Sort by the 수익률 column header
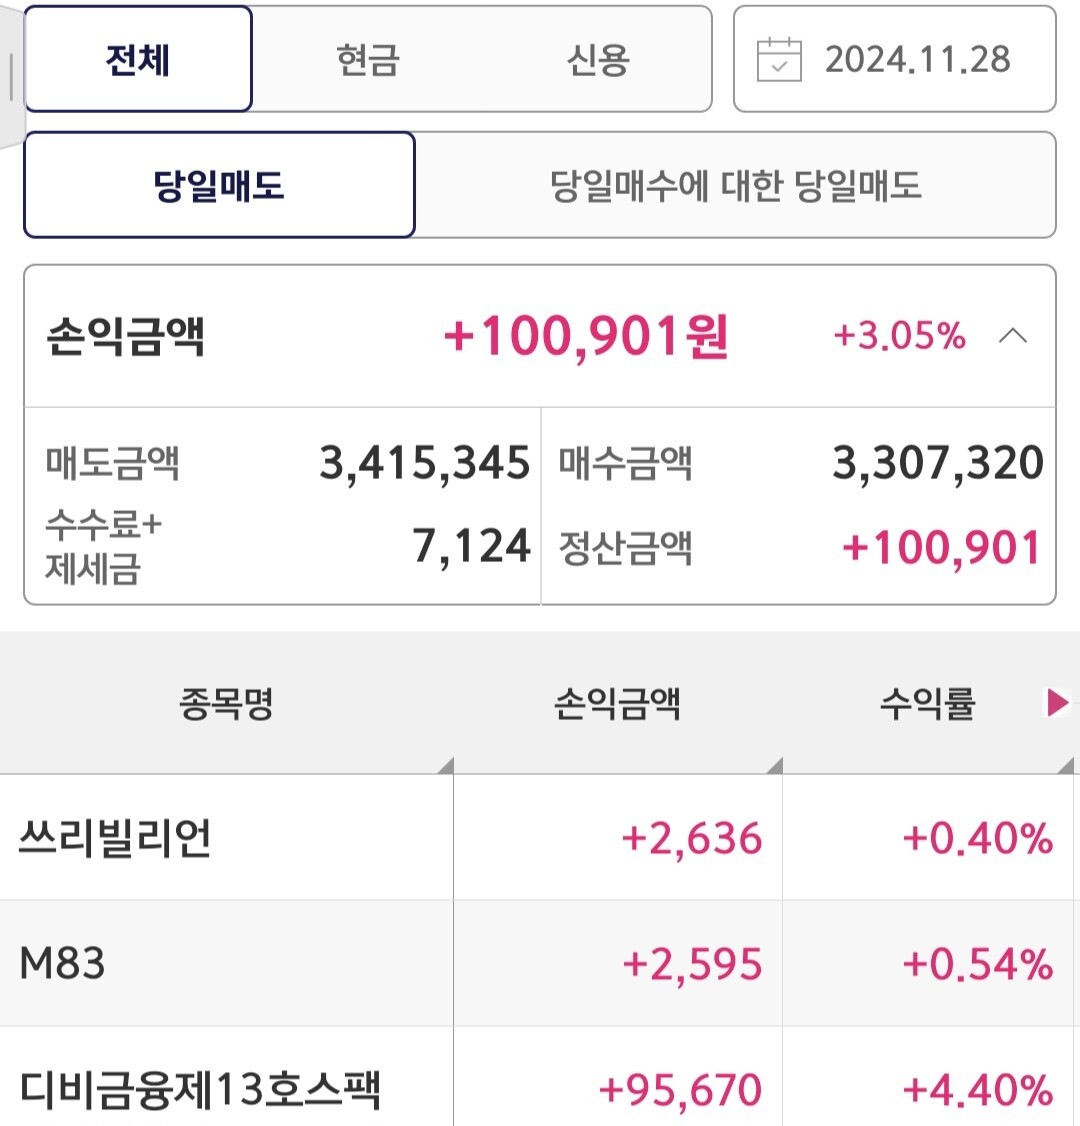 tap(927, 704)
